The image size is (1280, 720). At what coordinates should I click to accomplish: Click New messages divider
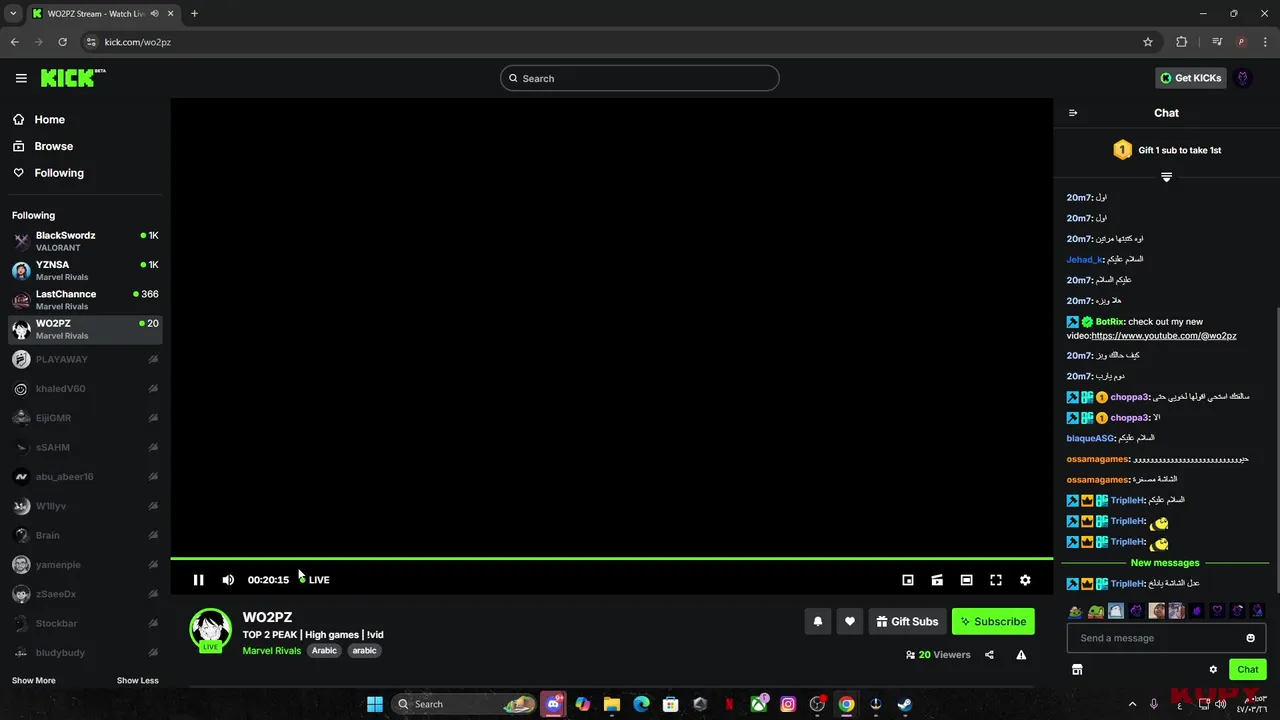coord(1165,563)
